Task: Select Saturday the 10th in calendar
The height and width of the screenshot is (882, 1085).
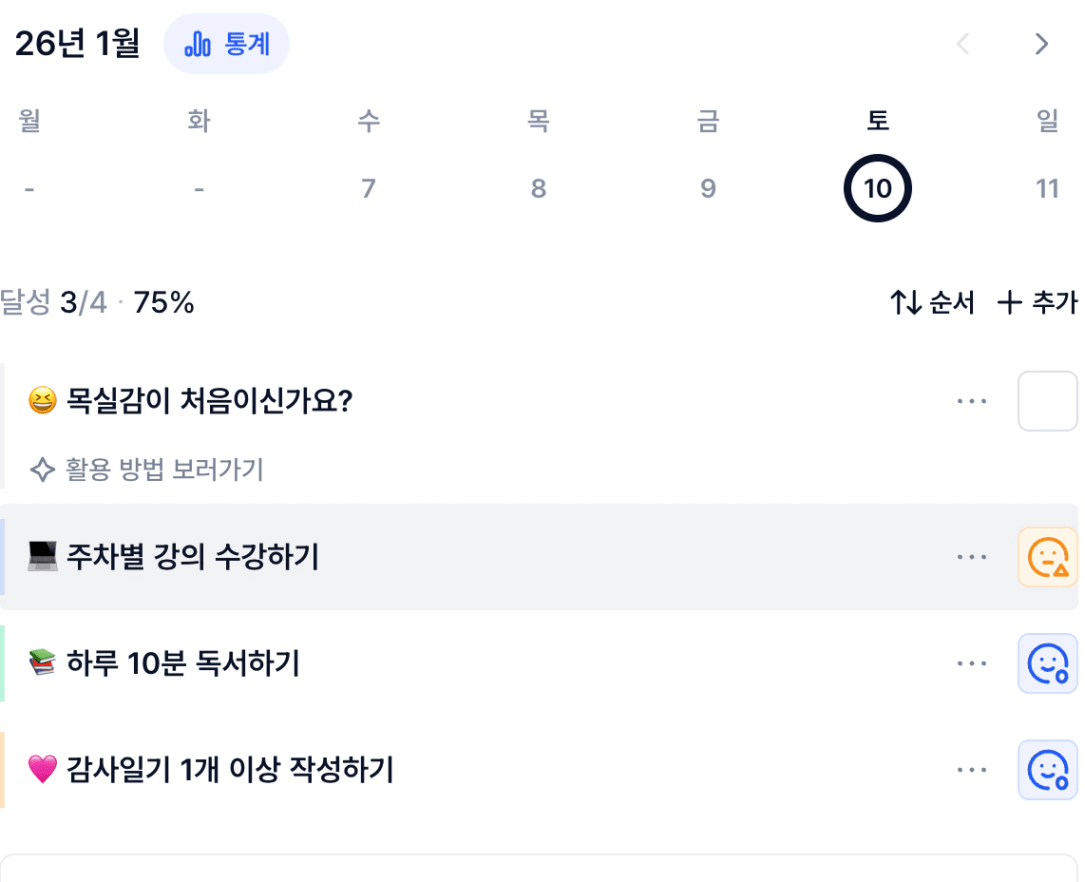Action: pyautogui.click(x=877, y=188)
